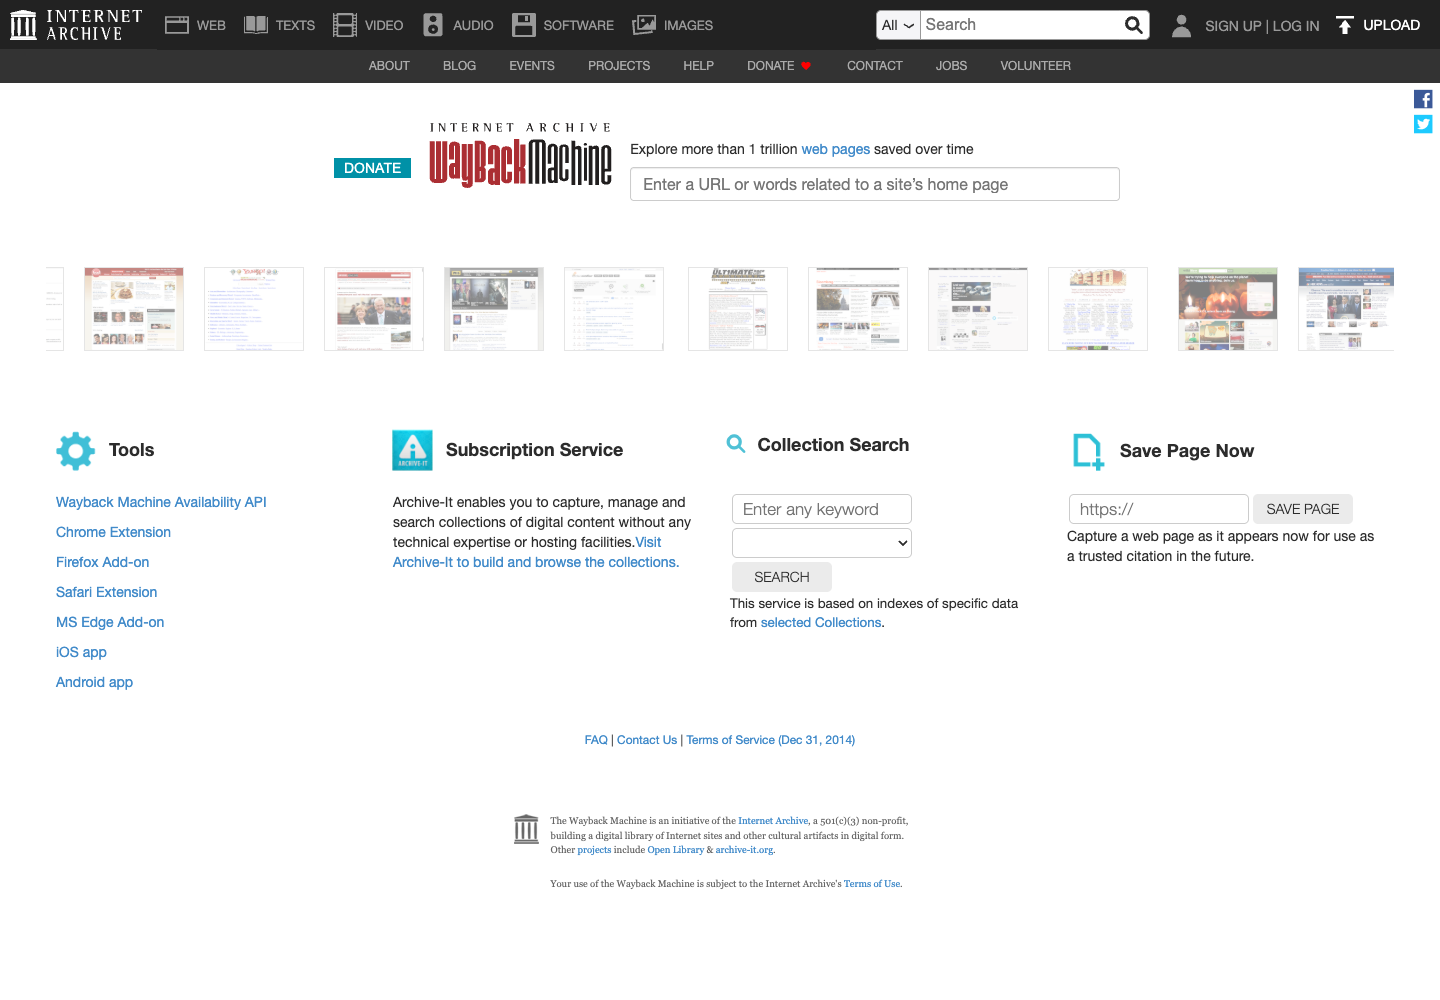
Task: Click the SAVE PAGE button
Action: (1303, 509)
